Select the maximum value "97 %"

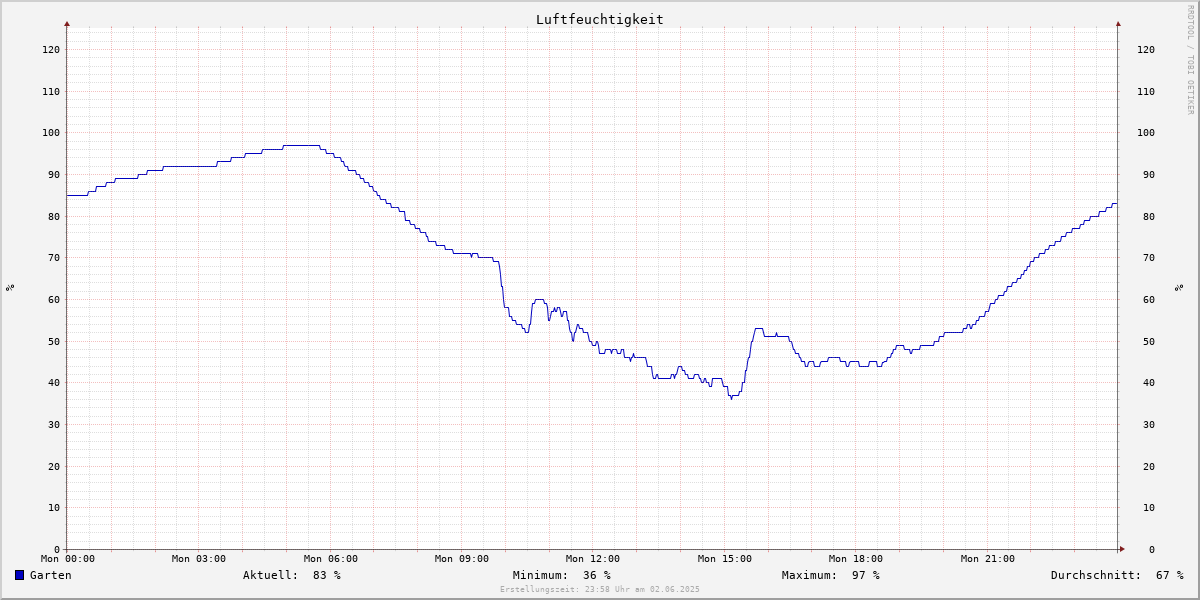(866, 575)
